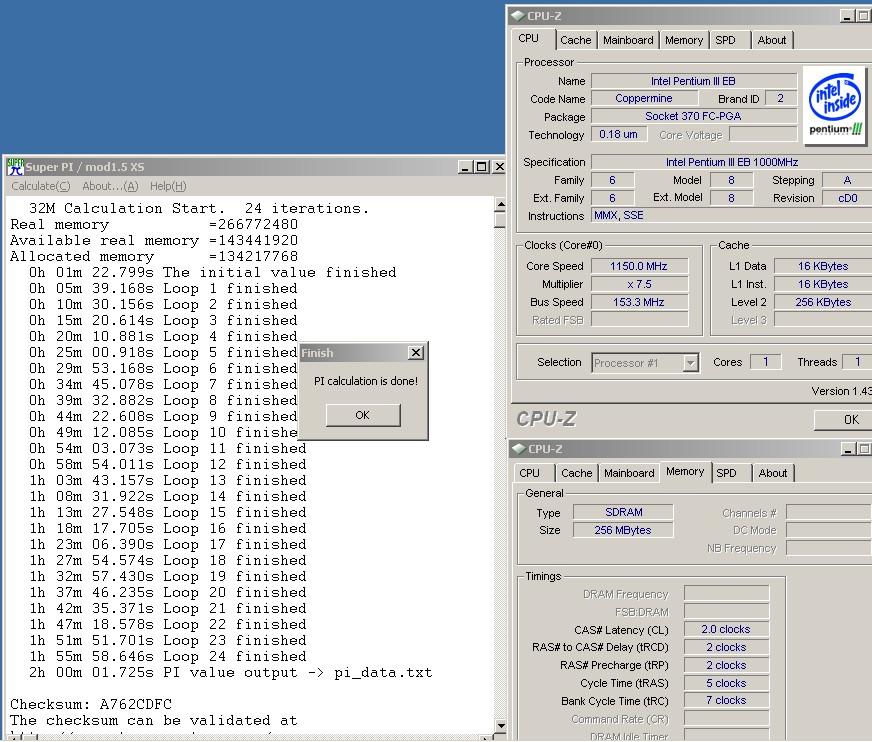Click the Specification Intel Pentium III EB 1000MHz field
Screen dimensions: 872x742
pos(731,162)
